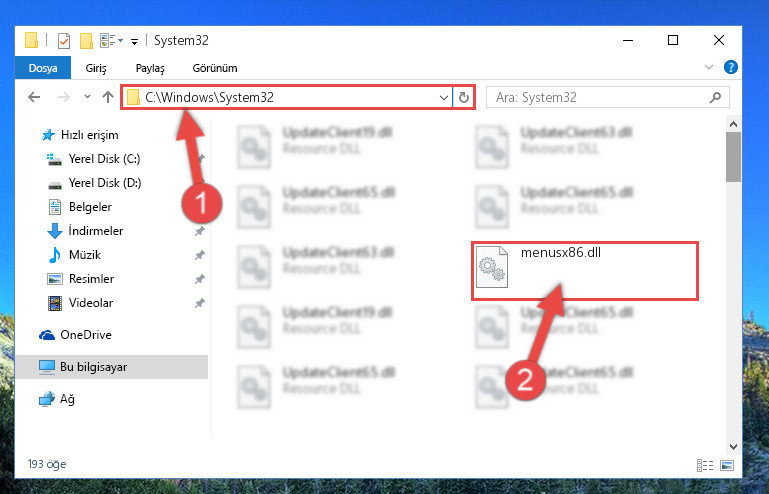Refresh the System32 folder view
The image size is (769, 494).
[x=463, y=97]
